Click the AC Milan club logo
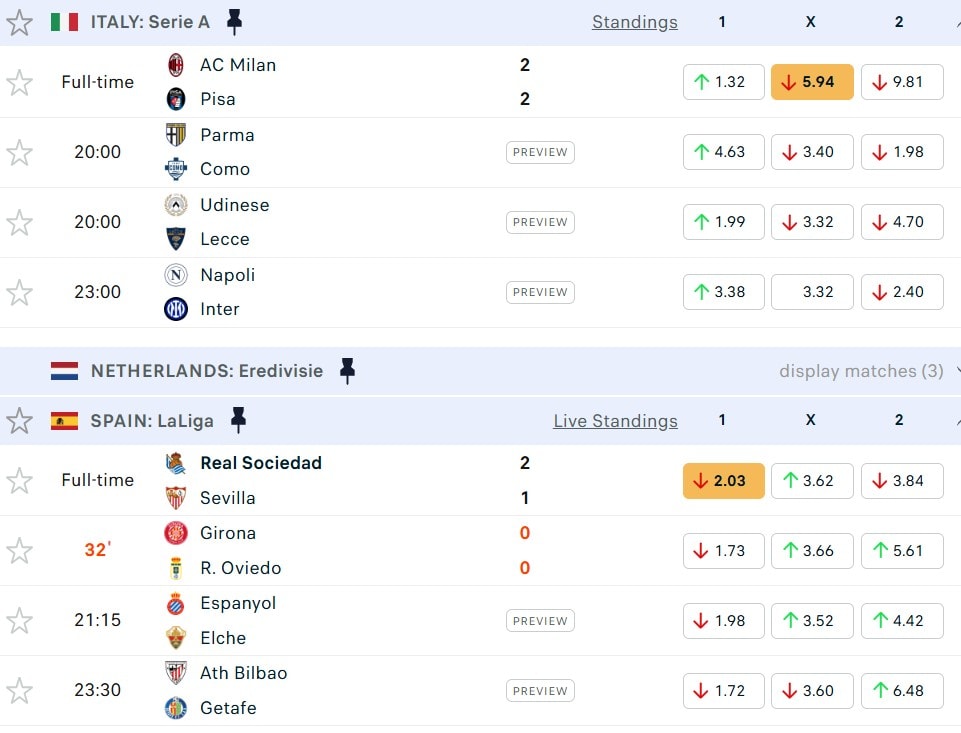Screen dimensions: 961x733 click(176, 65)
